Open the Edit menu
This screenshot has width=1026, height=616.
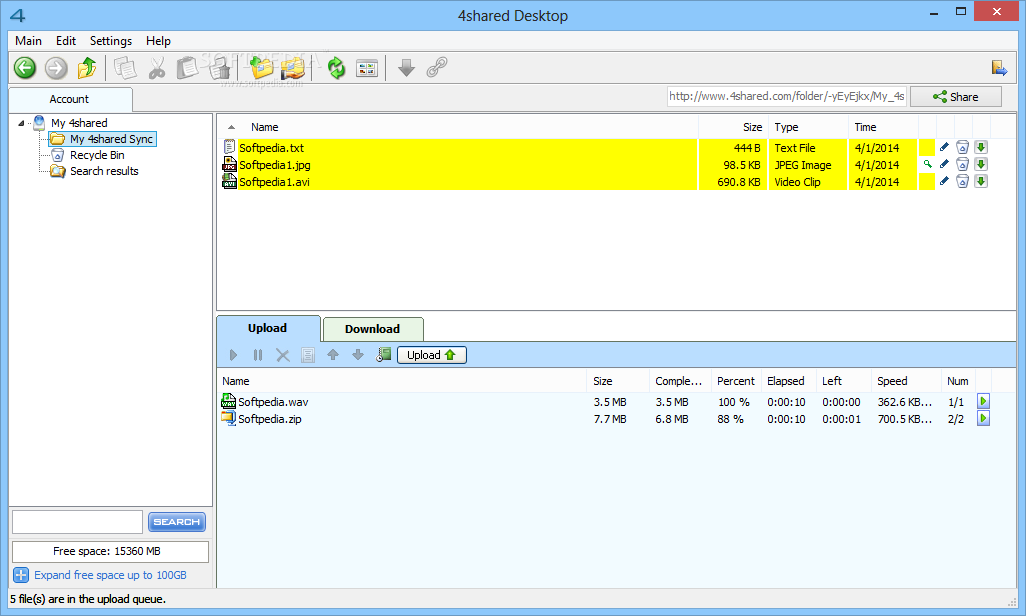point(66,41)
